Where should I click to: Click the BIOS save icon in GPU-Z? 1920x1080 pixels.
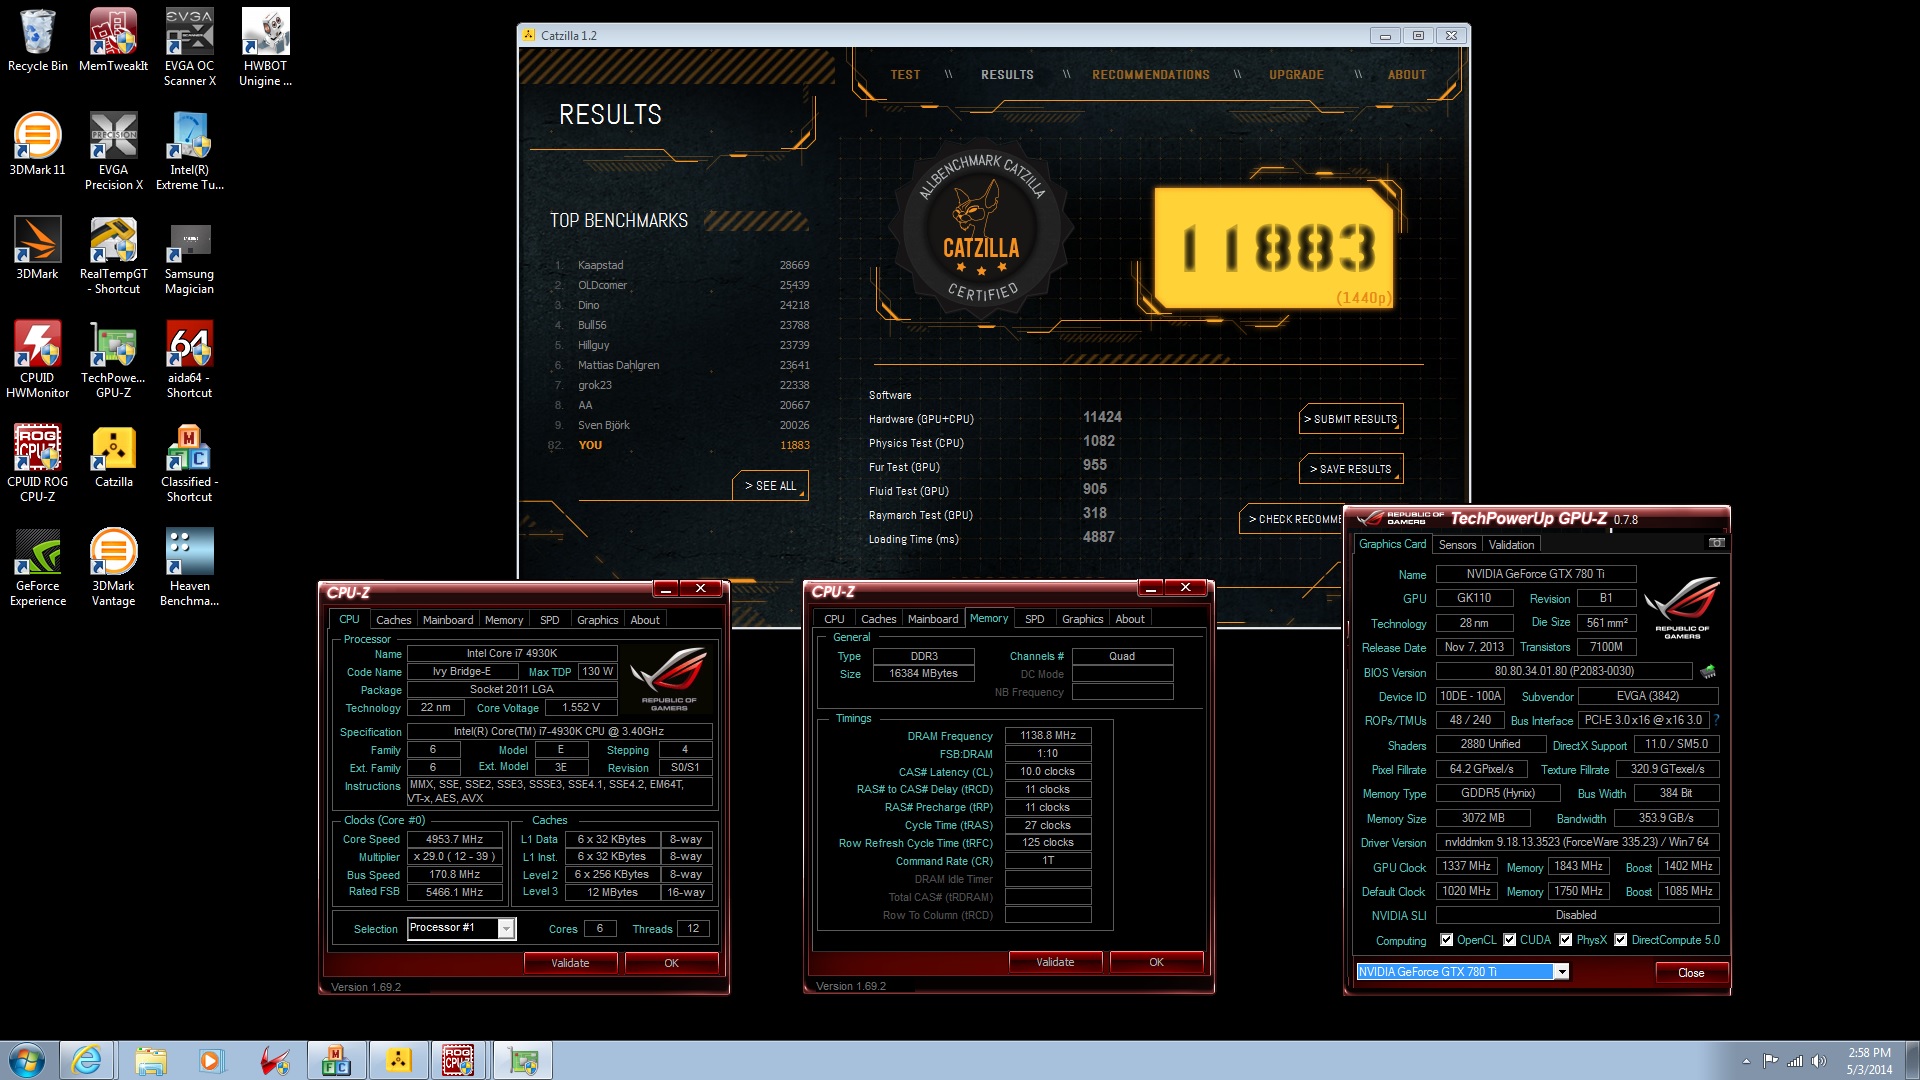point(1708,671)
